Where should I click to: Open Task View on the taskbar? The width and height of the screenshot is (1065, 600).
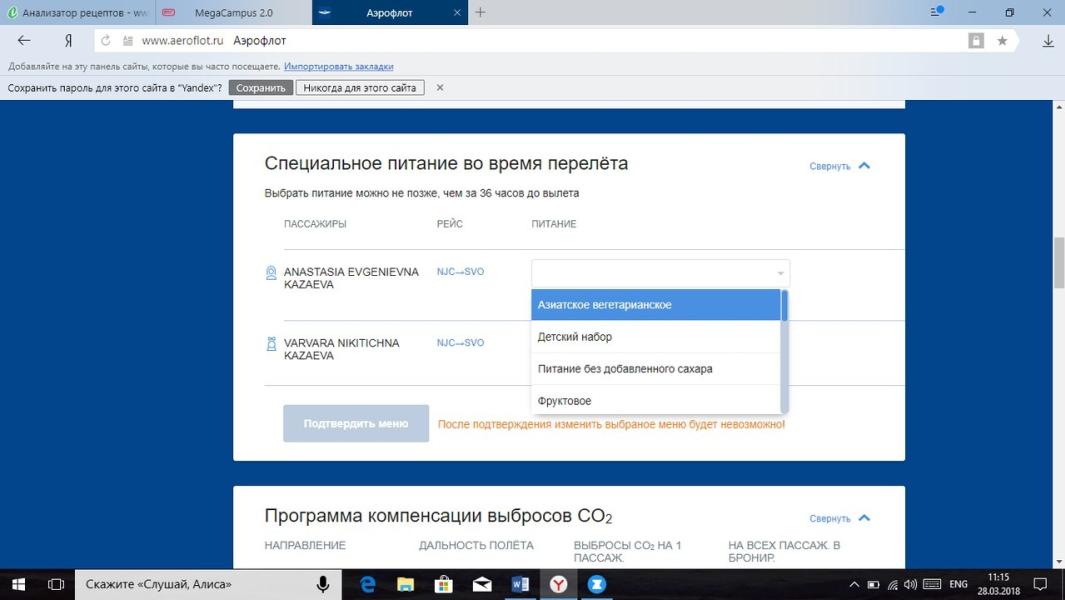(56, 584)
